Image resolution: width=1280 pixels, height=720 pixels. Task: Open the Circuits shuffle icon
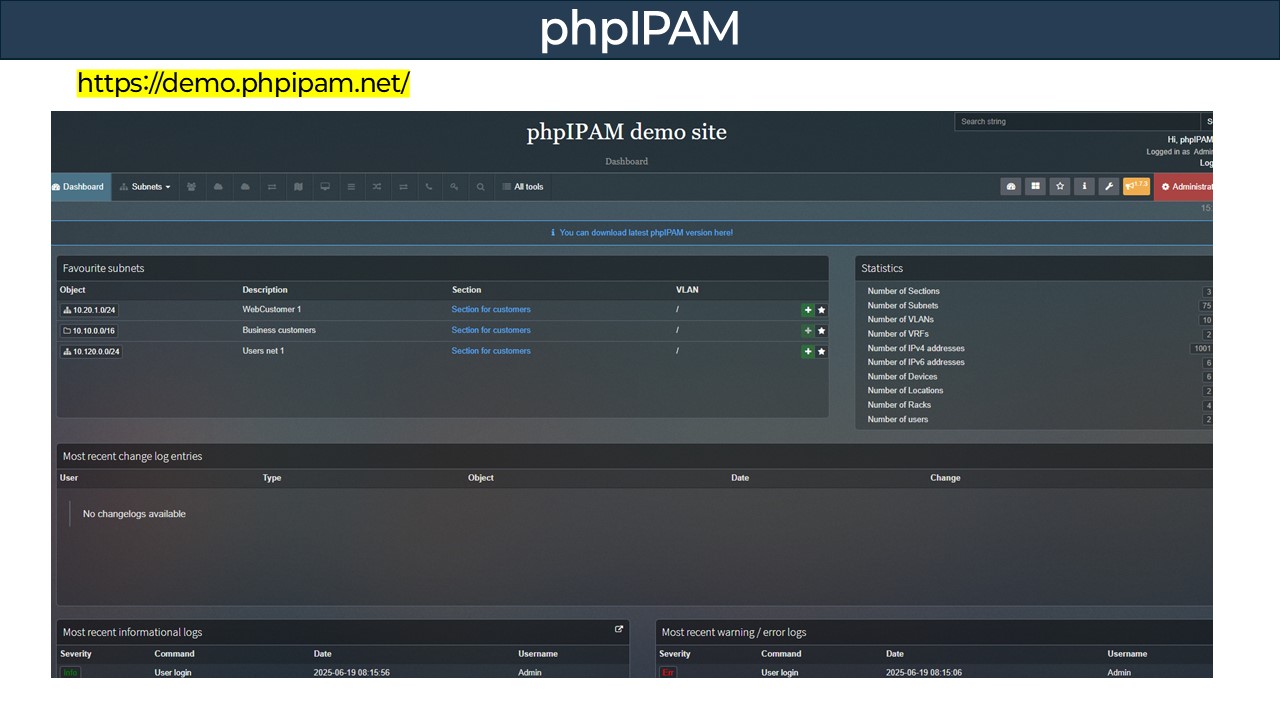click(x=377, y=187)
